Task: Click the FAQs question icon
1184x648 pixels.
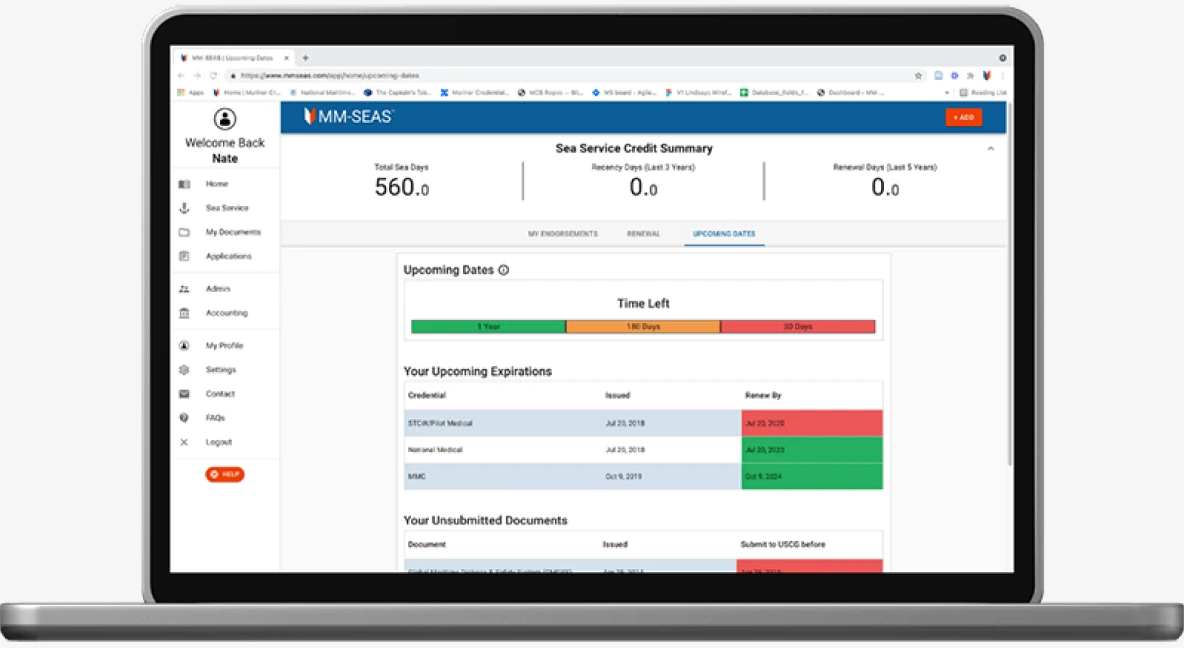Action: point(184,418)
